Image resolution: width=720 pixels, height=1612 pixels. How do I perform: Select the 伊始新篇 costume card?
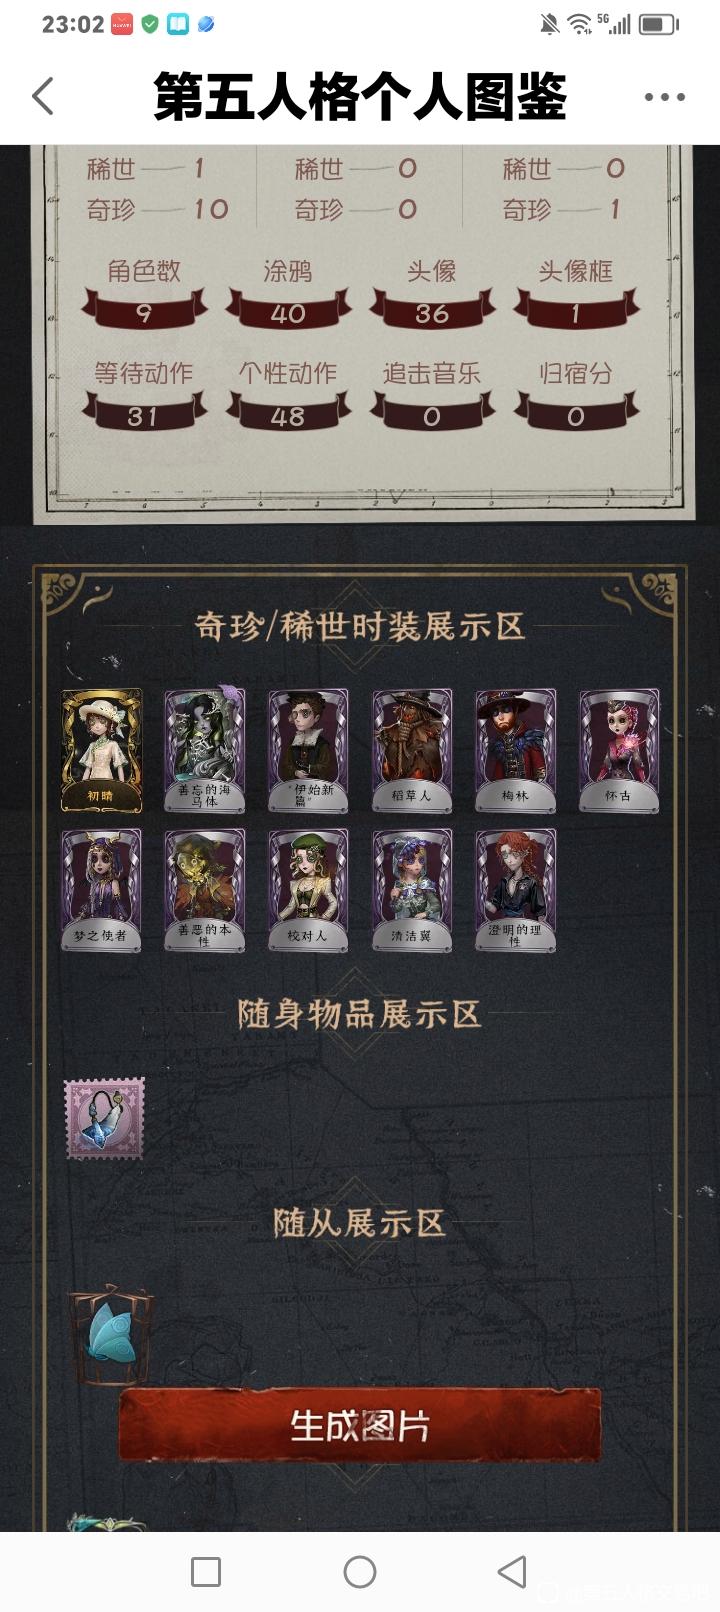(x=308, y=750)
